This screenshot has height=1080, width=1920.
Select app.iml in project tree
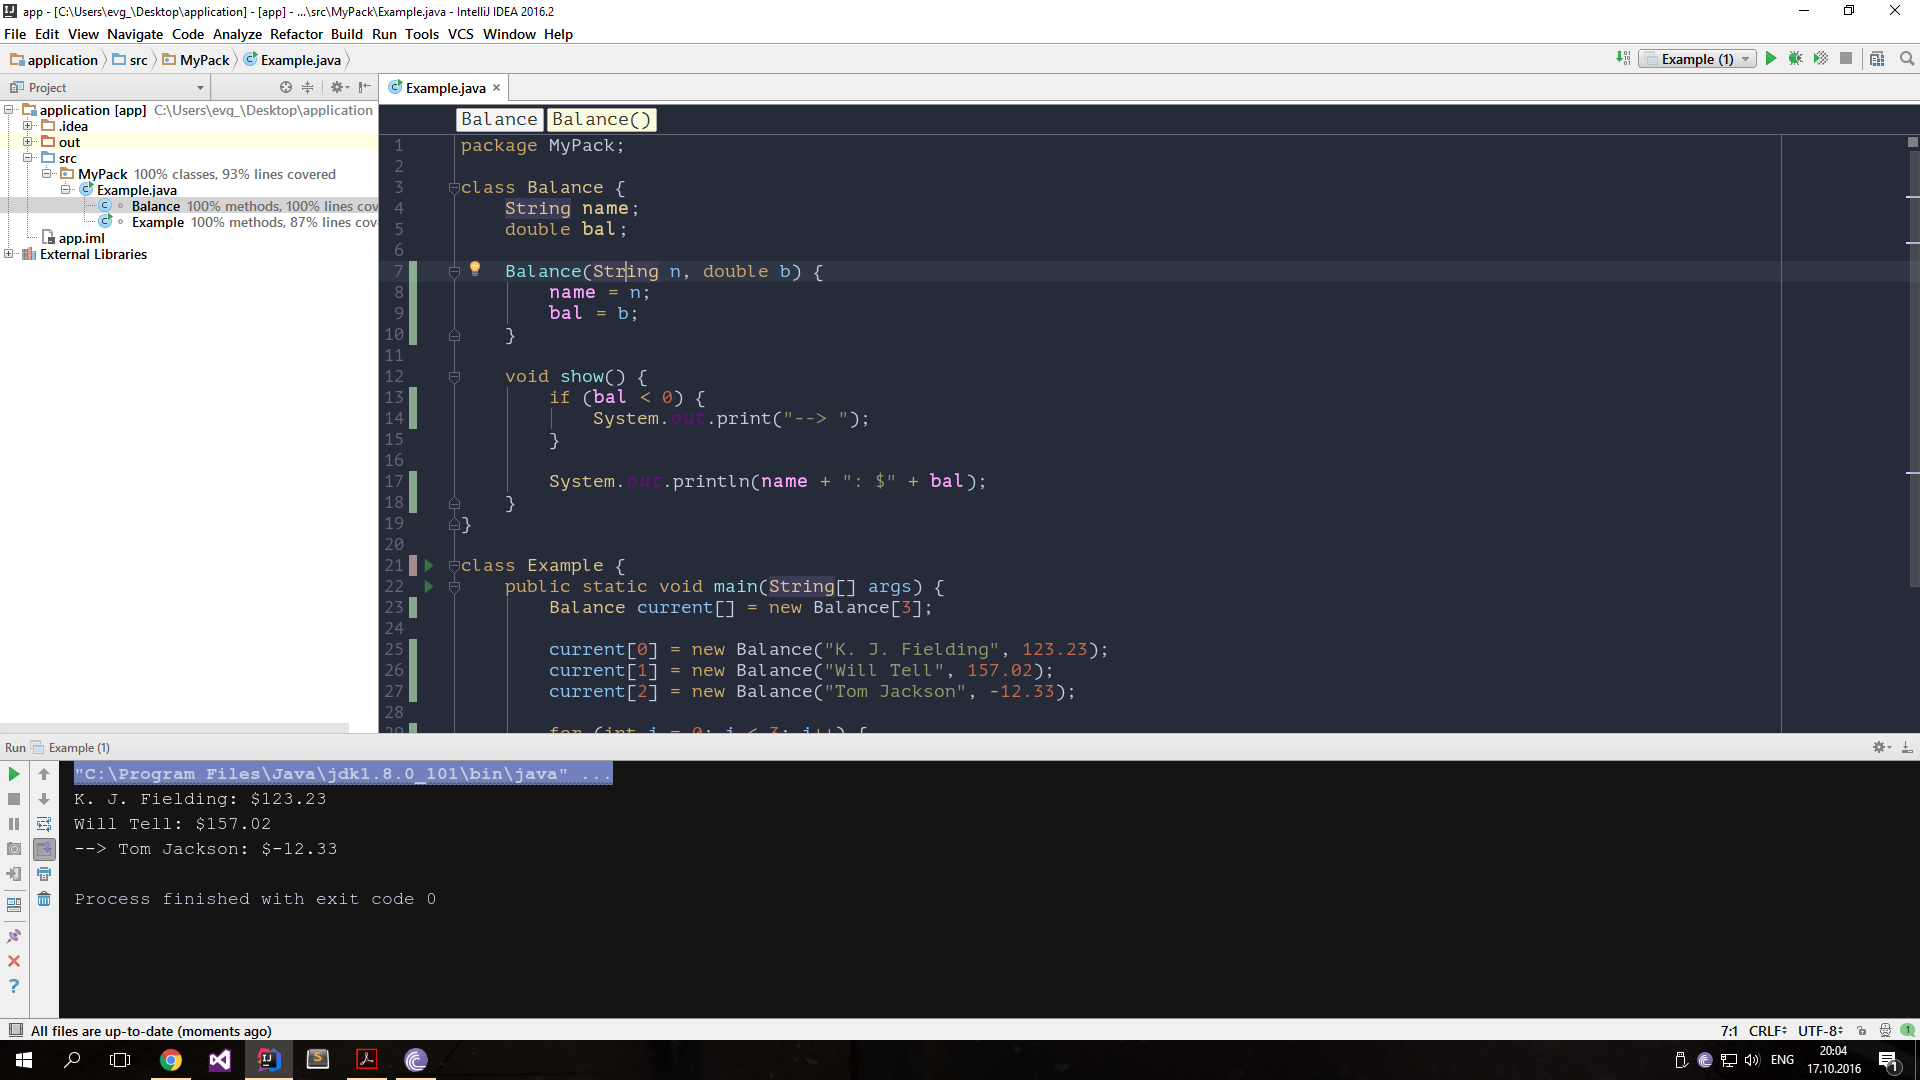(81, 238)
